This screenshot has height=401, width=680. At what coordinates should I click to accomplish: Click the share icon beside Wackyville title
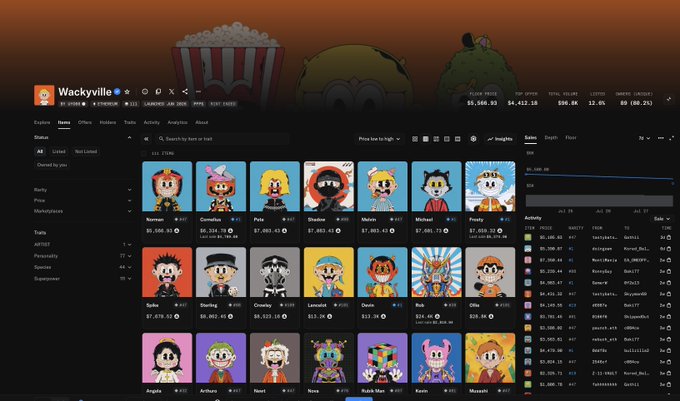[185, 92]
